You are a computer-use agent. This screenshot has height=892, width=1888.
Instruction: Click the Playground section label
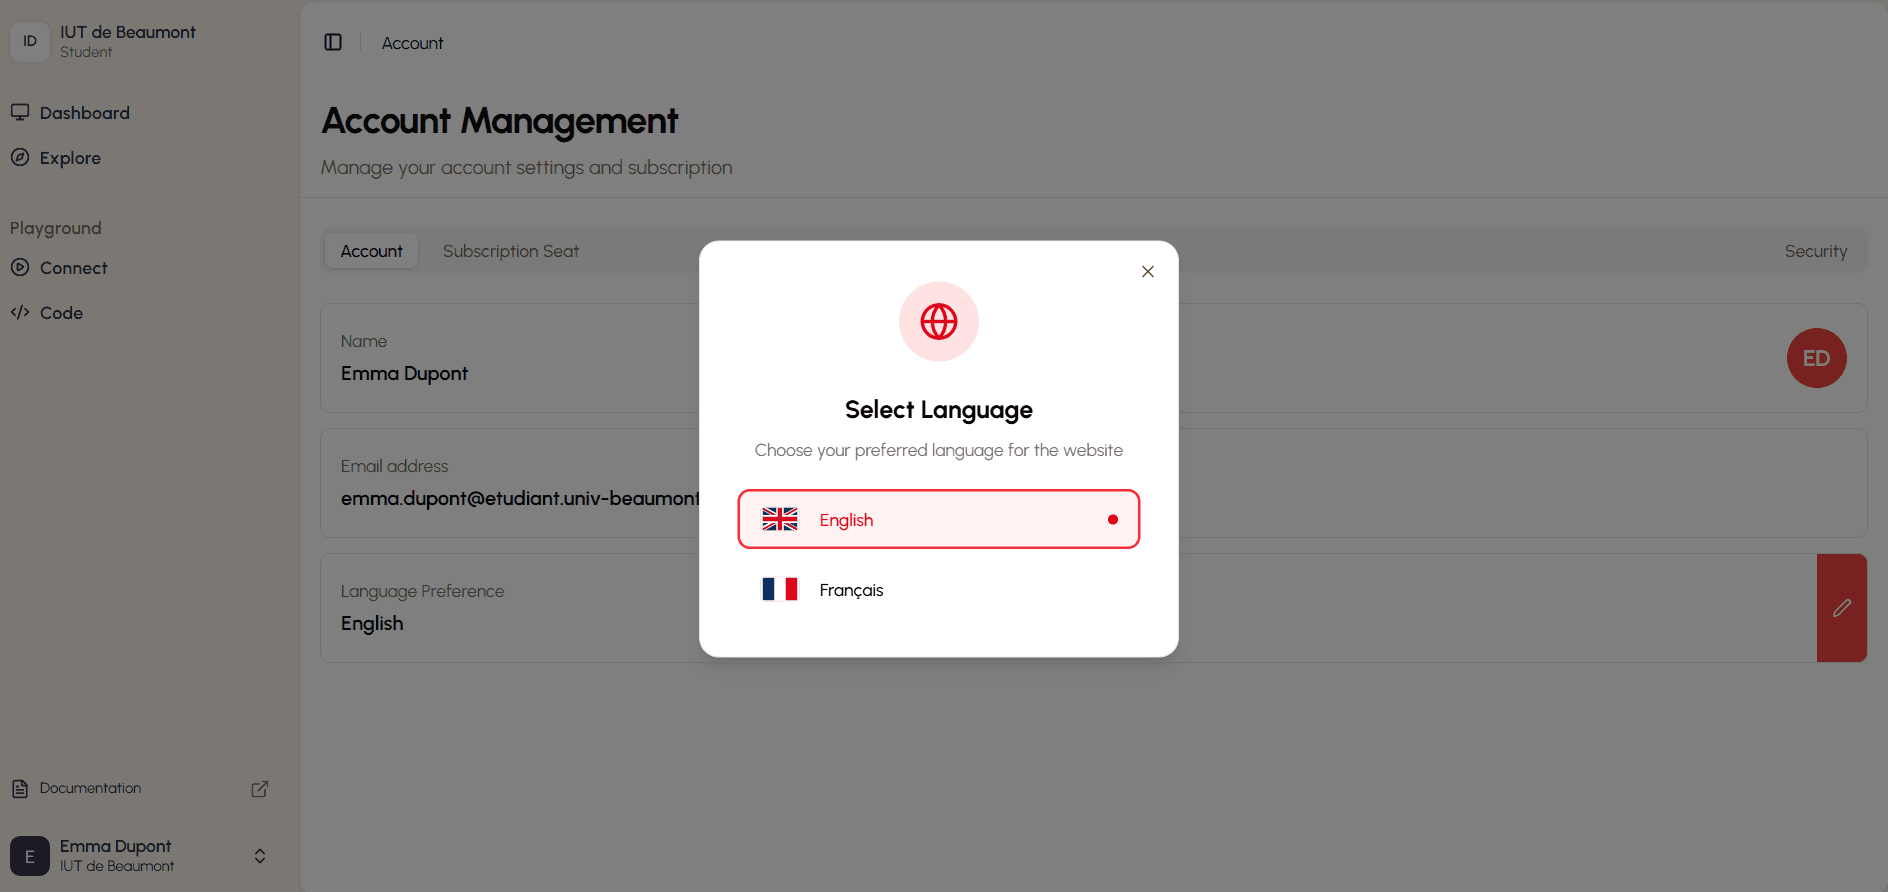56,228
